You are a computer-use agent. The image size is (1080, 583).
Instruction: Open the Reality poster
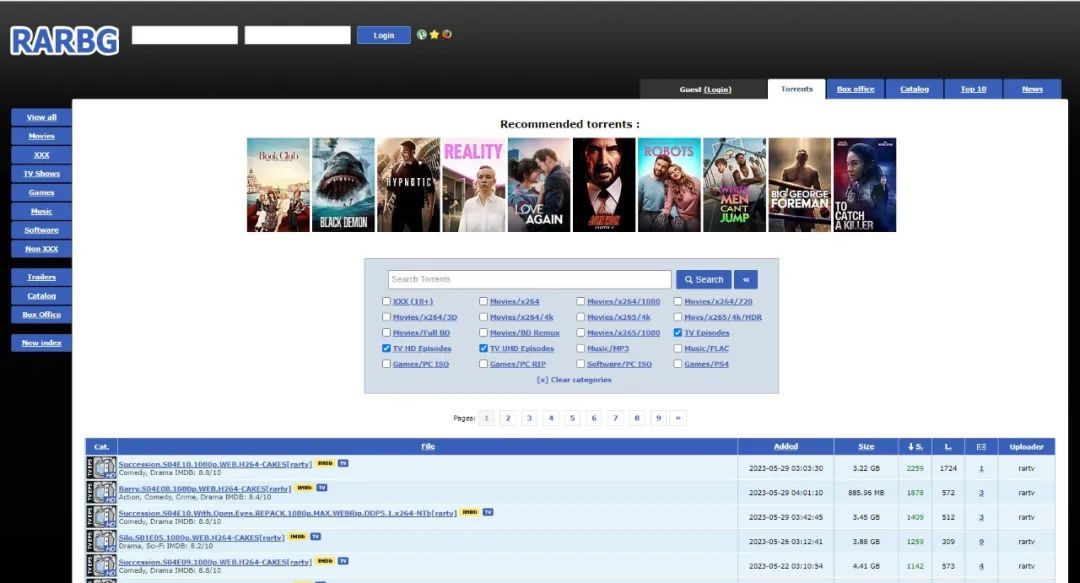tap(474, 185)
